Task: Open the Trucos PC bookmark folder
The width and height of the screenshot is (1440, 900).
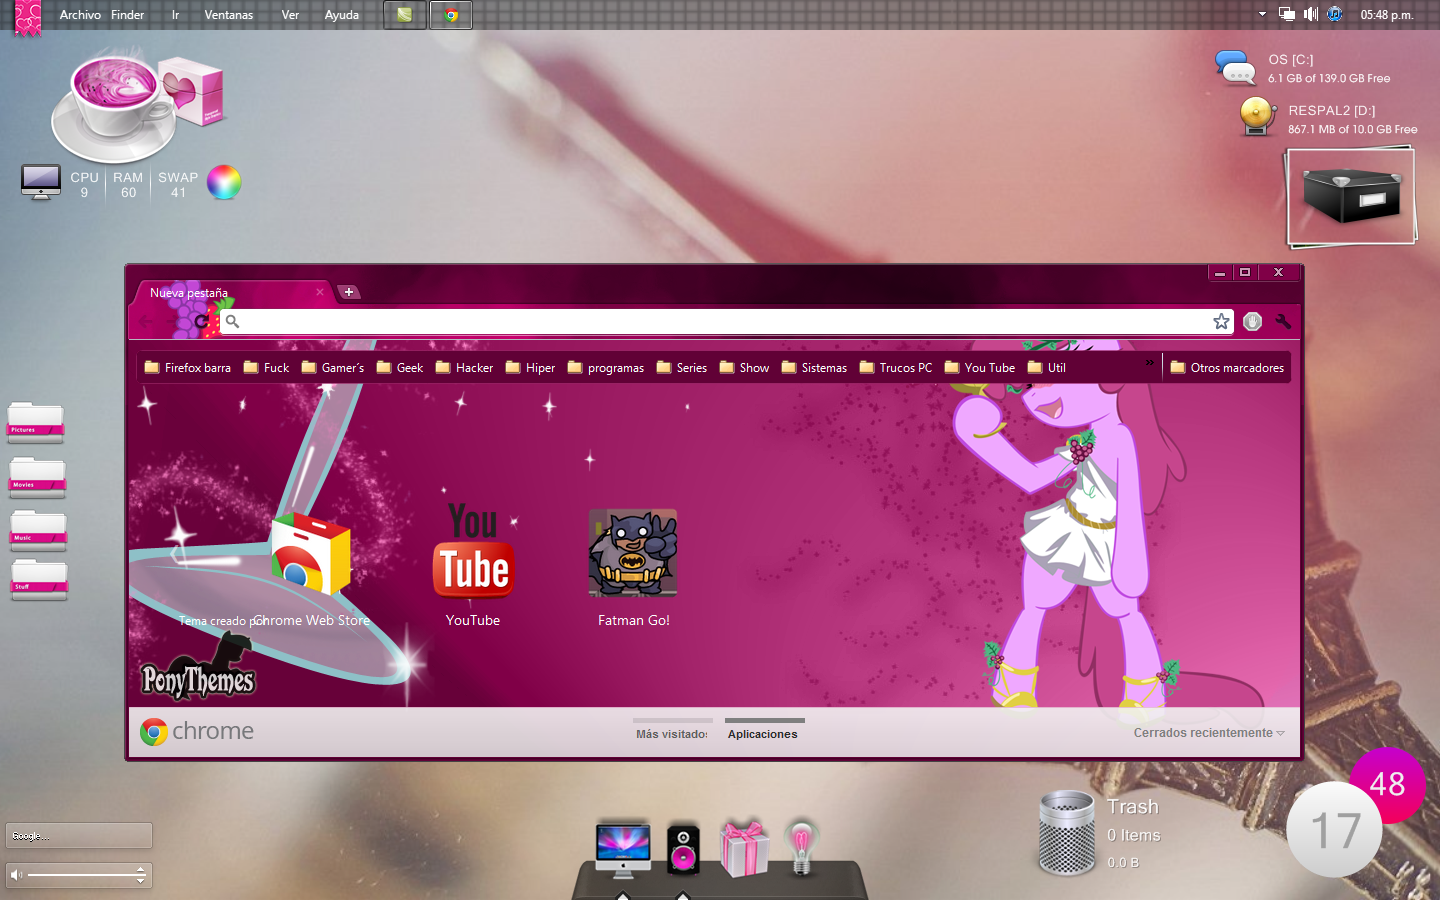Action: click(x=896, y=367)
